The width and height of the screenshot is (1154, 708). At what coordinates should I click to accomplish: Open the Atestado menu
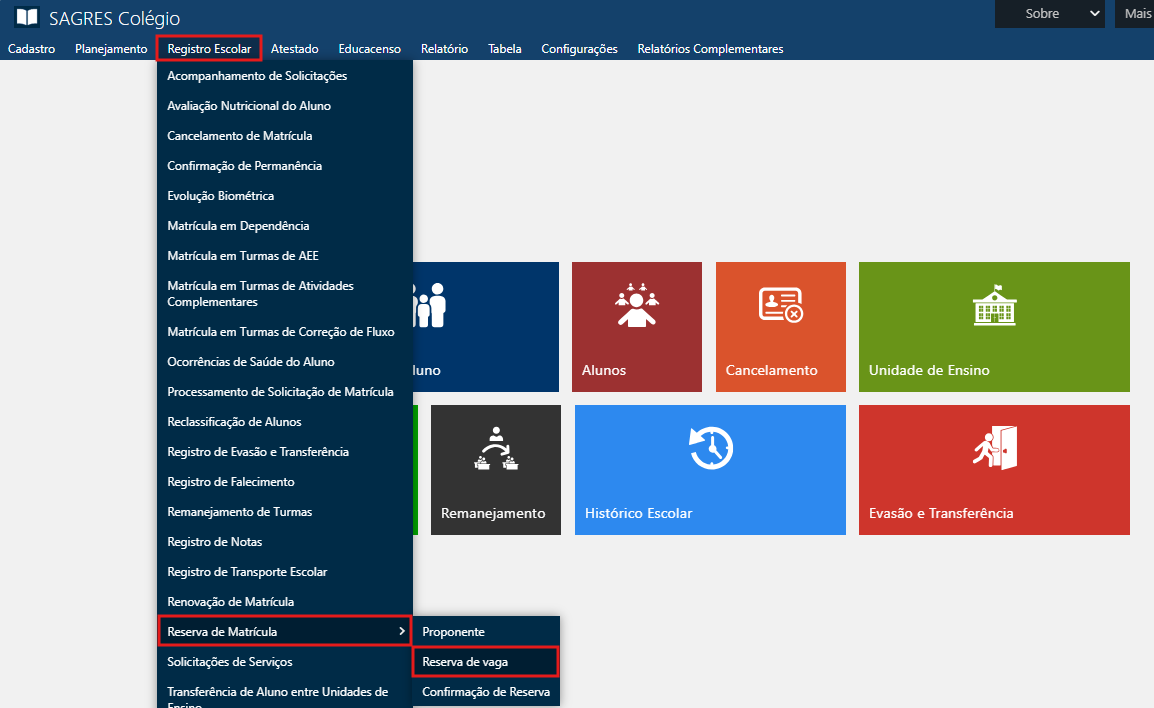click(x=294, y=49)
